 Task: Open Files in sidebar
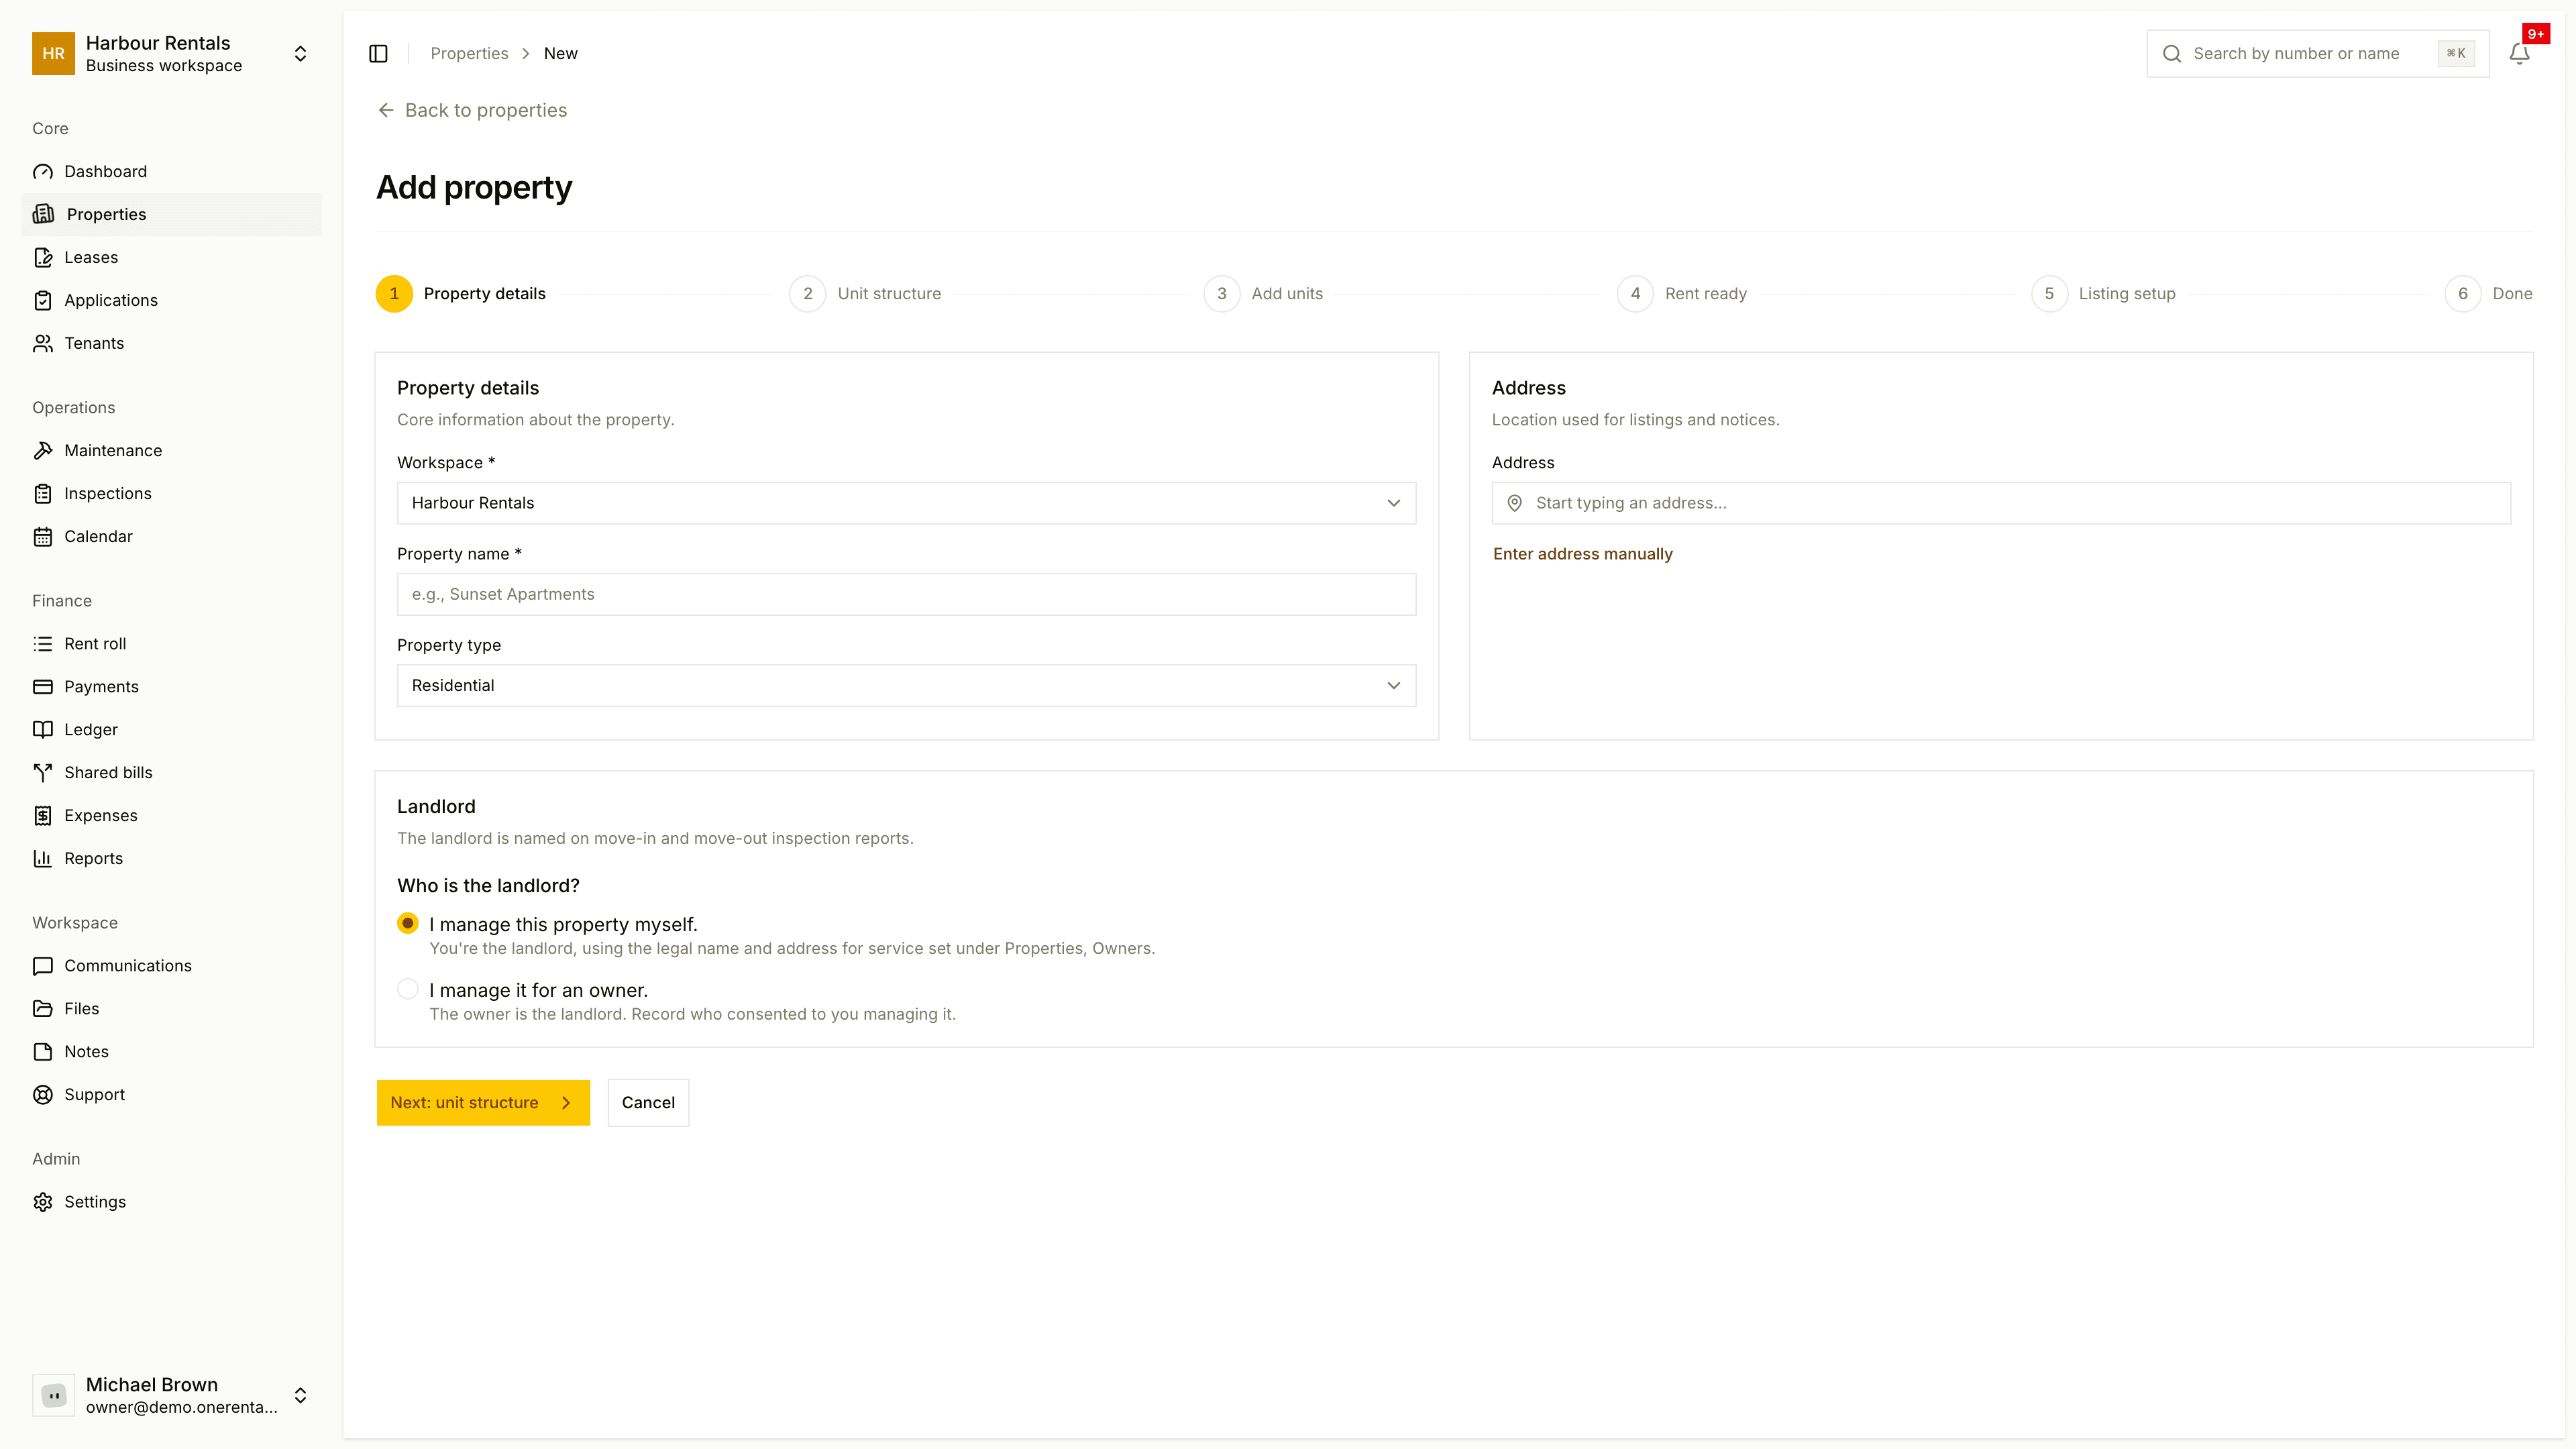pyautogui.click(x=171, y=1009)
